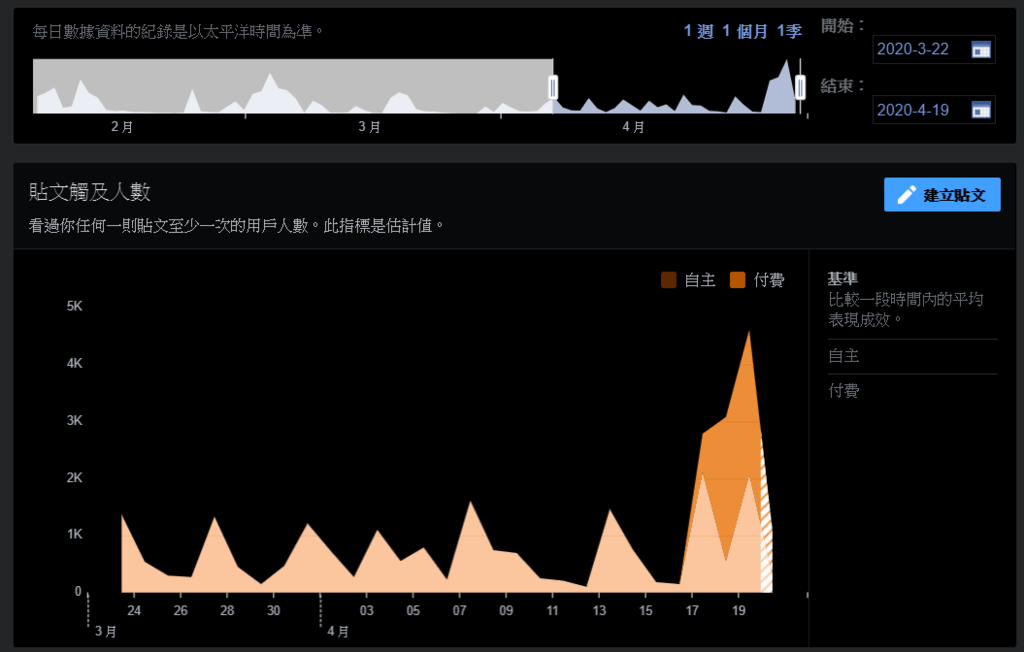Select the 1 個月 range link
Screen dimensions: 1024x652
pos(744,31)
